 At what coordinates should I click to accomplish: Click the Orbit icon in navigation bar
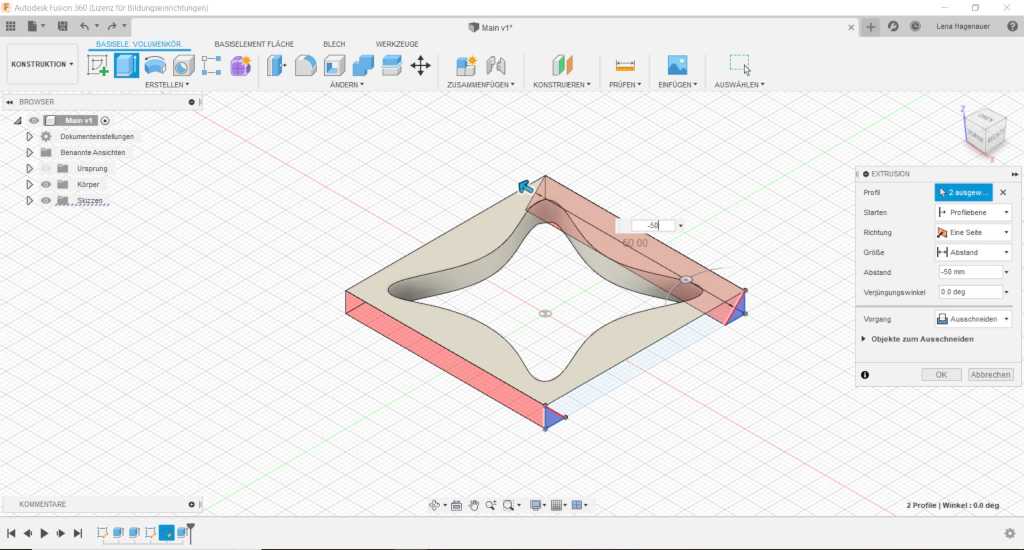click(434, 505)
